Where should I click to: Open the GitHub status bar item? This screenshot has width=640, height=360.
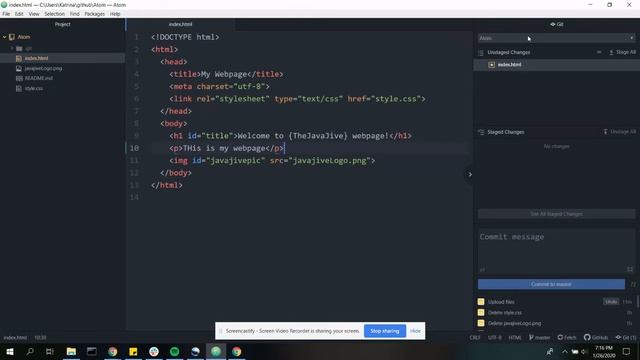(x=596, y=338)
